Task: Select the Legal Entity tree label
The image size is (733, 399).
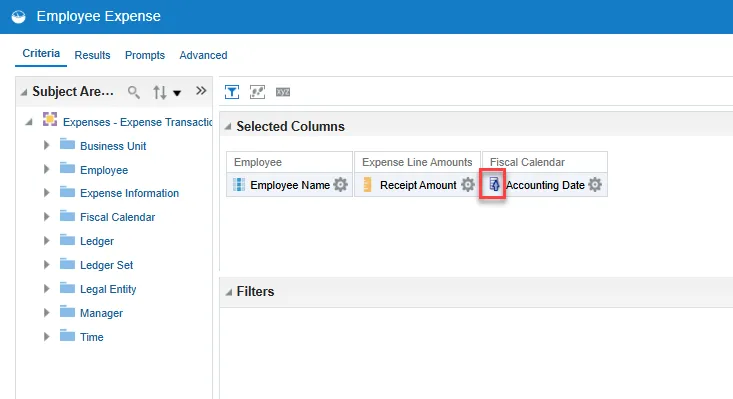Action: (x=108, y=289)
